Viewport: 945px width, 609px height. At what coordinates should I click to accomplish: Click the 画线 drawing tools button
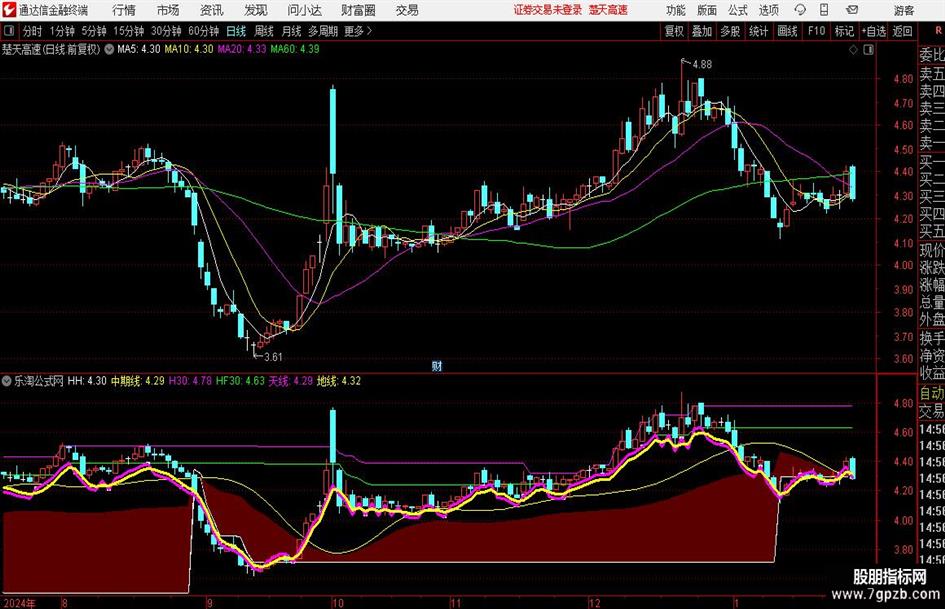coord(787,31)
